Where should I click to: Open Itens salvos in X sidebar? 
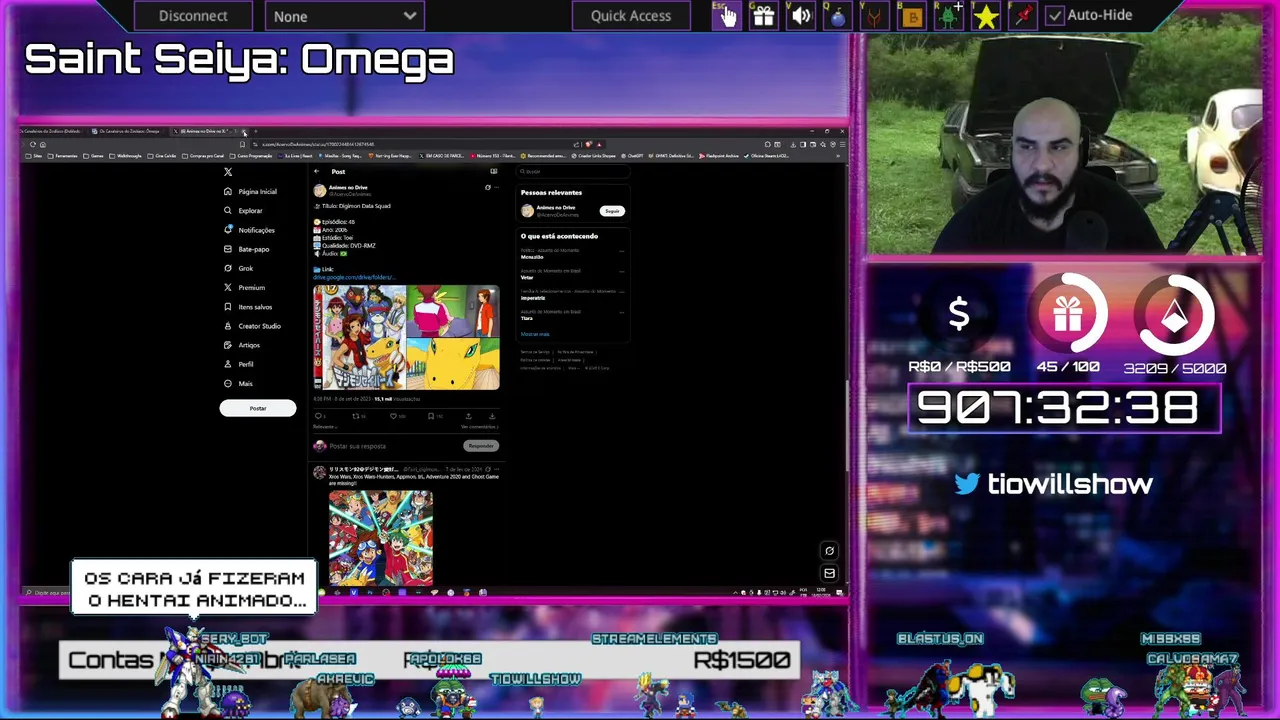point(248,307)
